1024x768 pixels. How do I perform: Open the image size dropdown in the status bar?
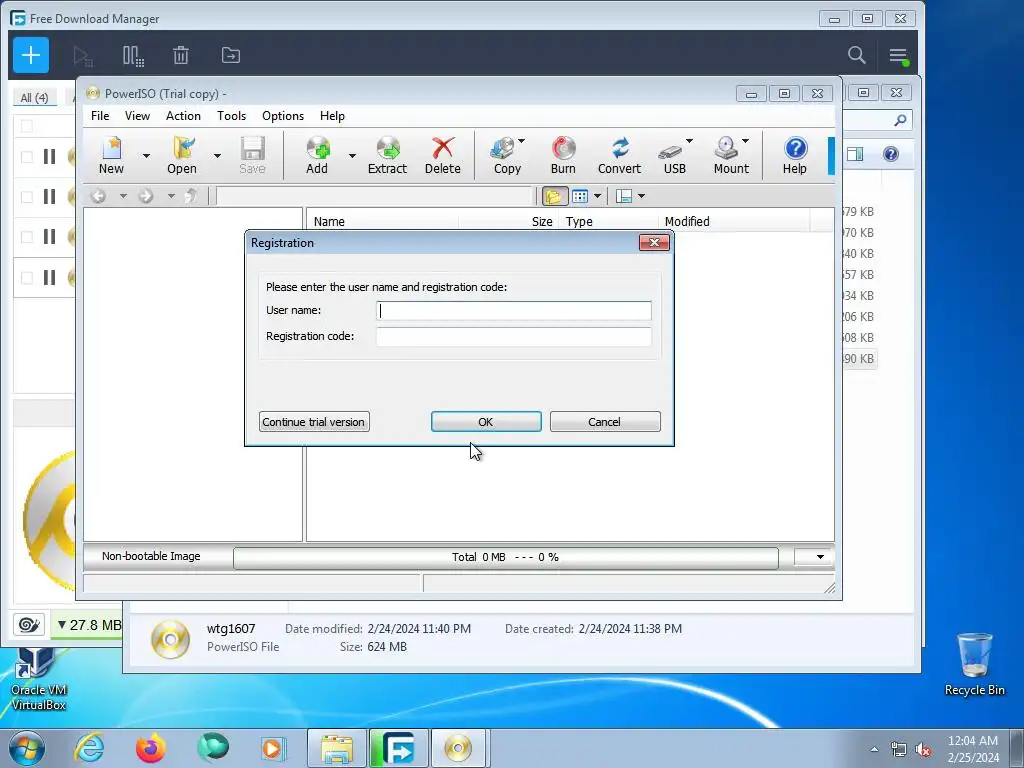click(814, 557)
